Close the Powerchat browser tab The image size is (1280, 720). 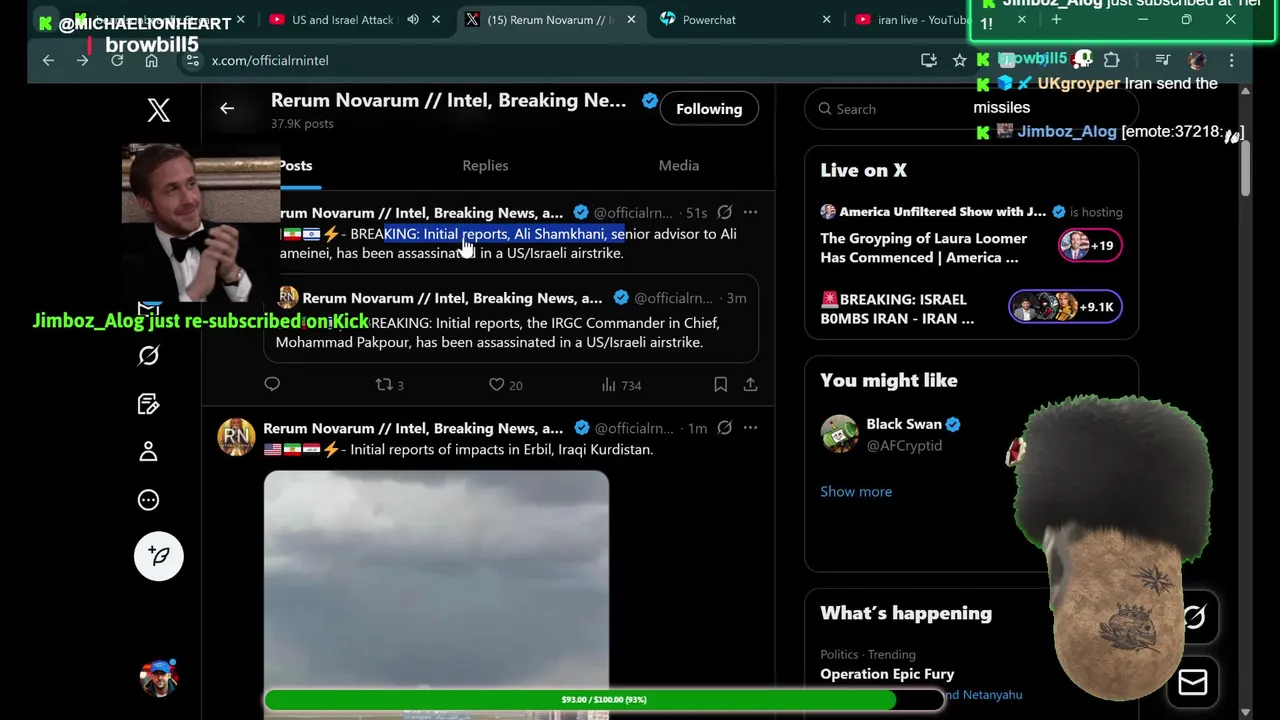826,20
